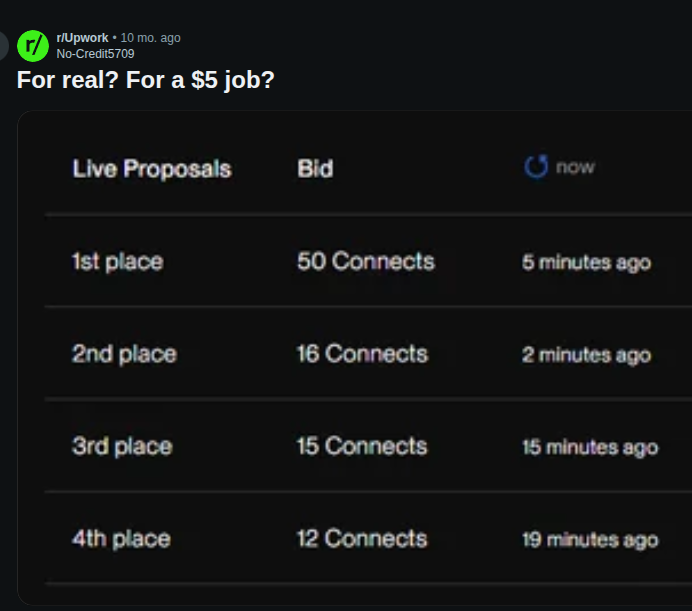The image size is (692, 611).
Task: Select the 3rd place row
Action: coord(368,446)
